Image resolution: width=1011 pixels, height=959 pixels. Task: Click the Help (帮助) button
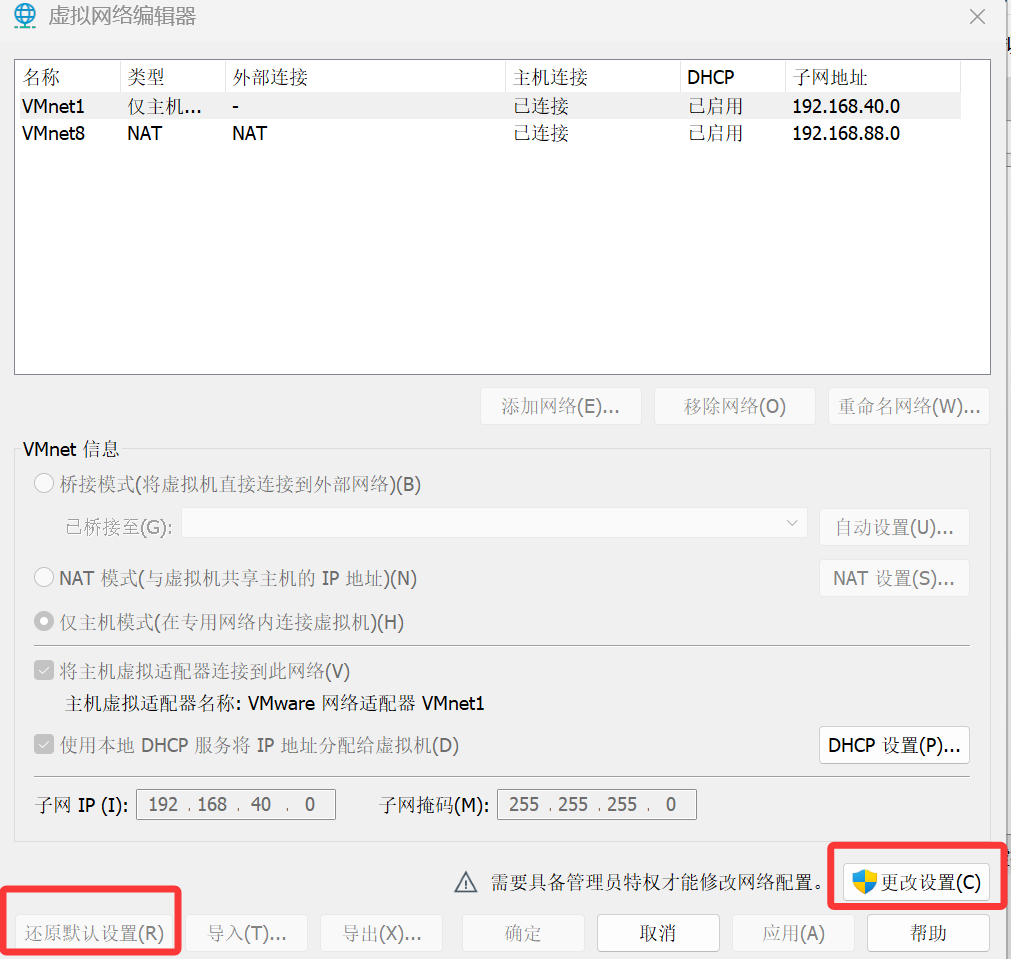click(928, 933)
